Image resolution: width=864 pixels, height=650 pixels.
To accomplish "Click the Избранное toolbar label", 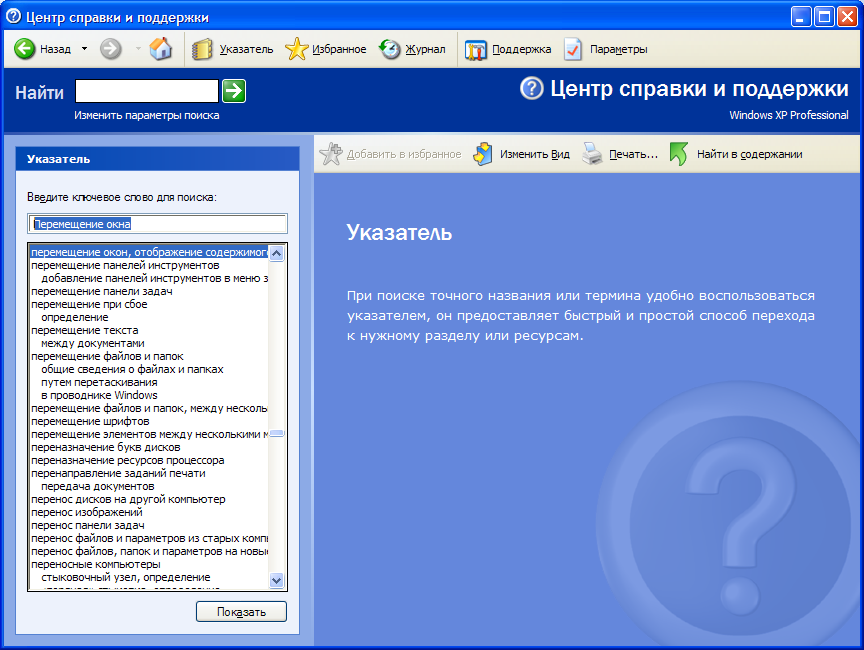I will [x=339, y=49].
